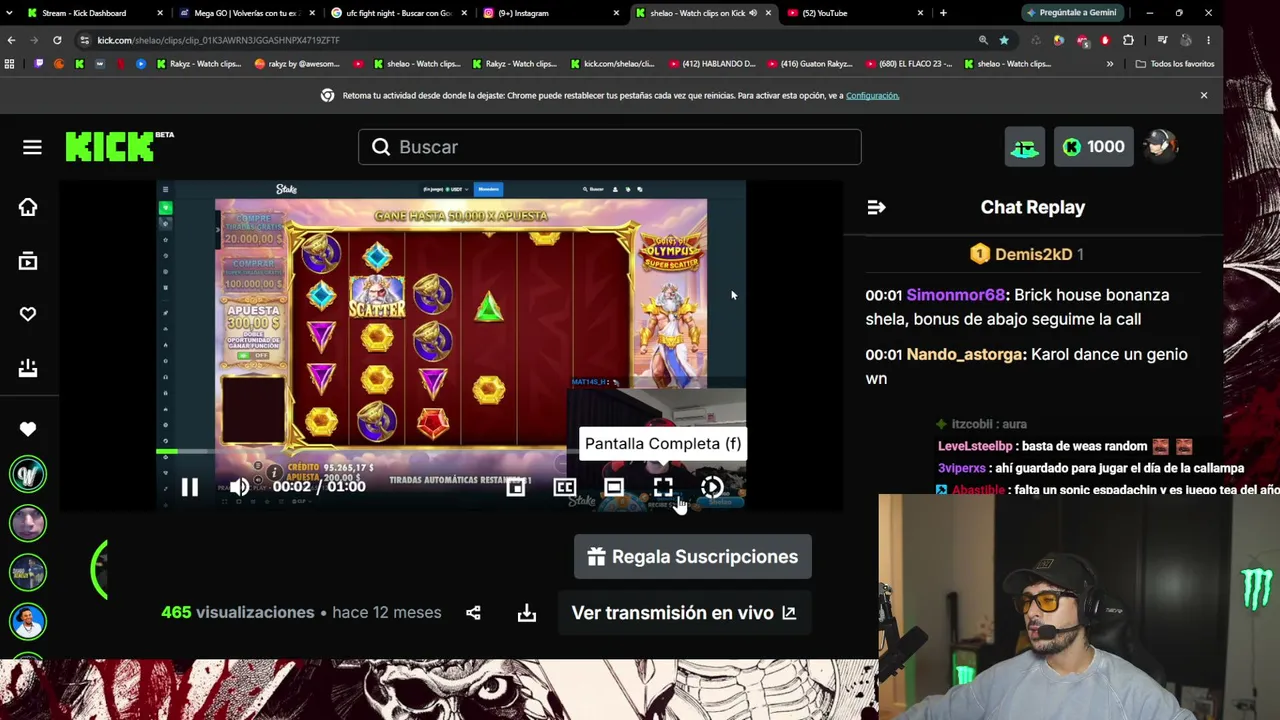This screenshot has height=720, width=1280.
Task: Toggle theater mode on the player
Action: 613,487
